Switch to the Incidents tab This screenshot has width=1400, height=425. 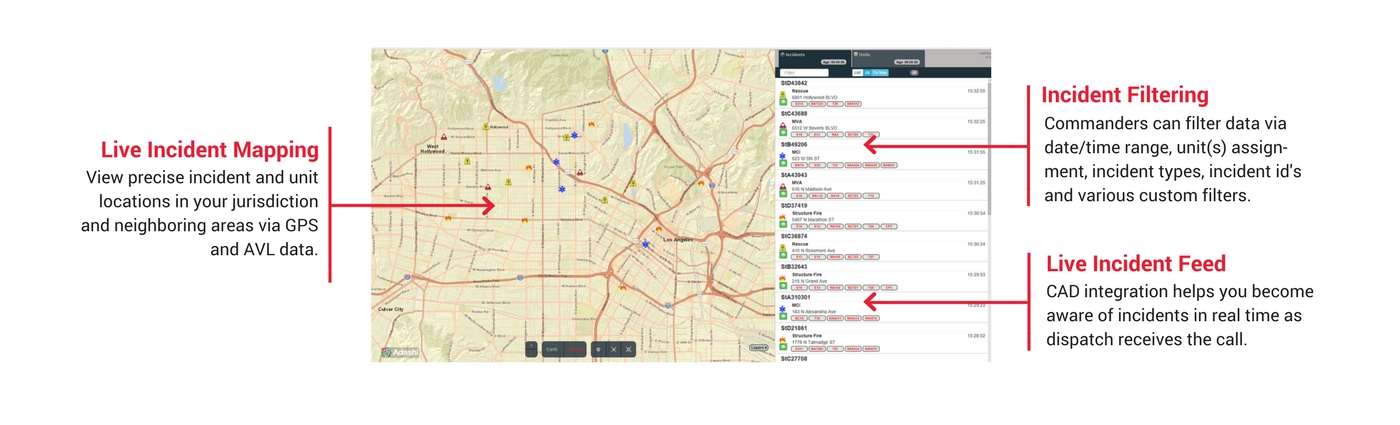pyautogui.click(x=796, y=55)
